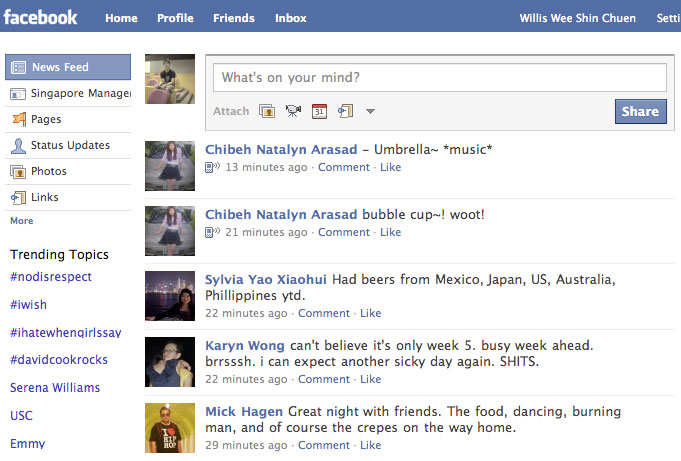
Task: Click the Photos icon in sidebar
Action: [18, 172]
